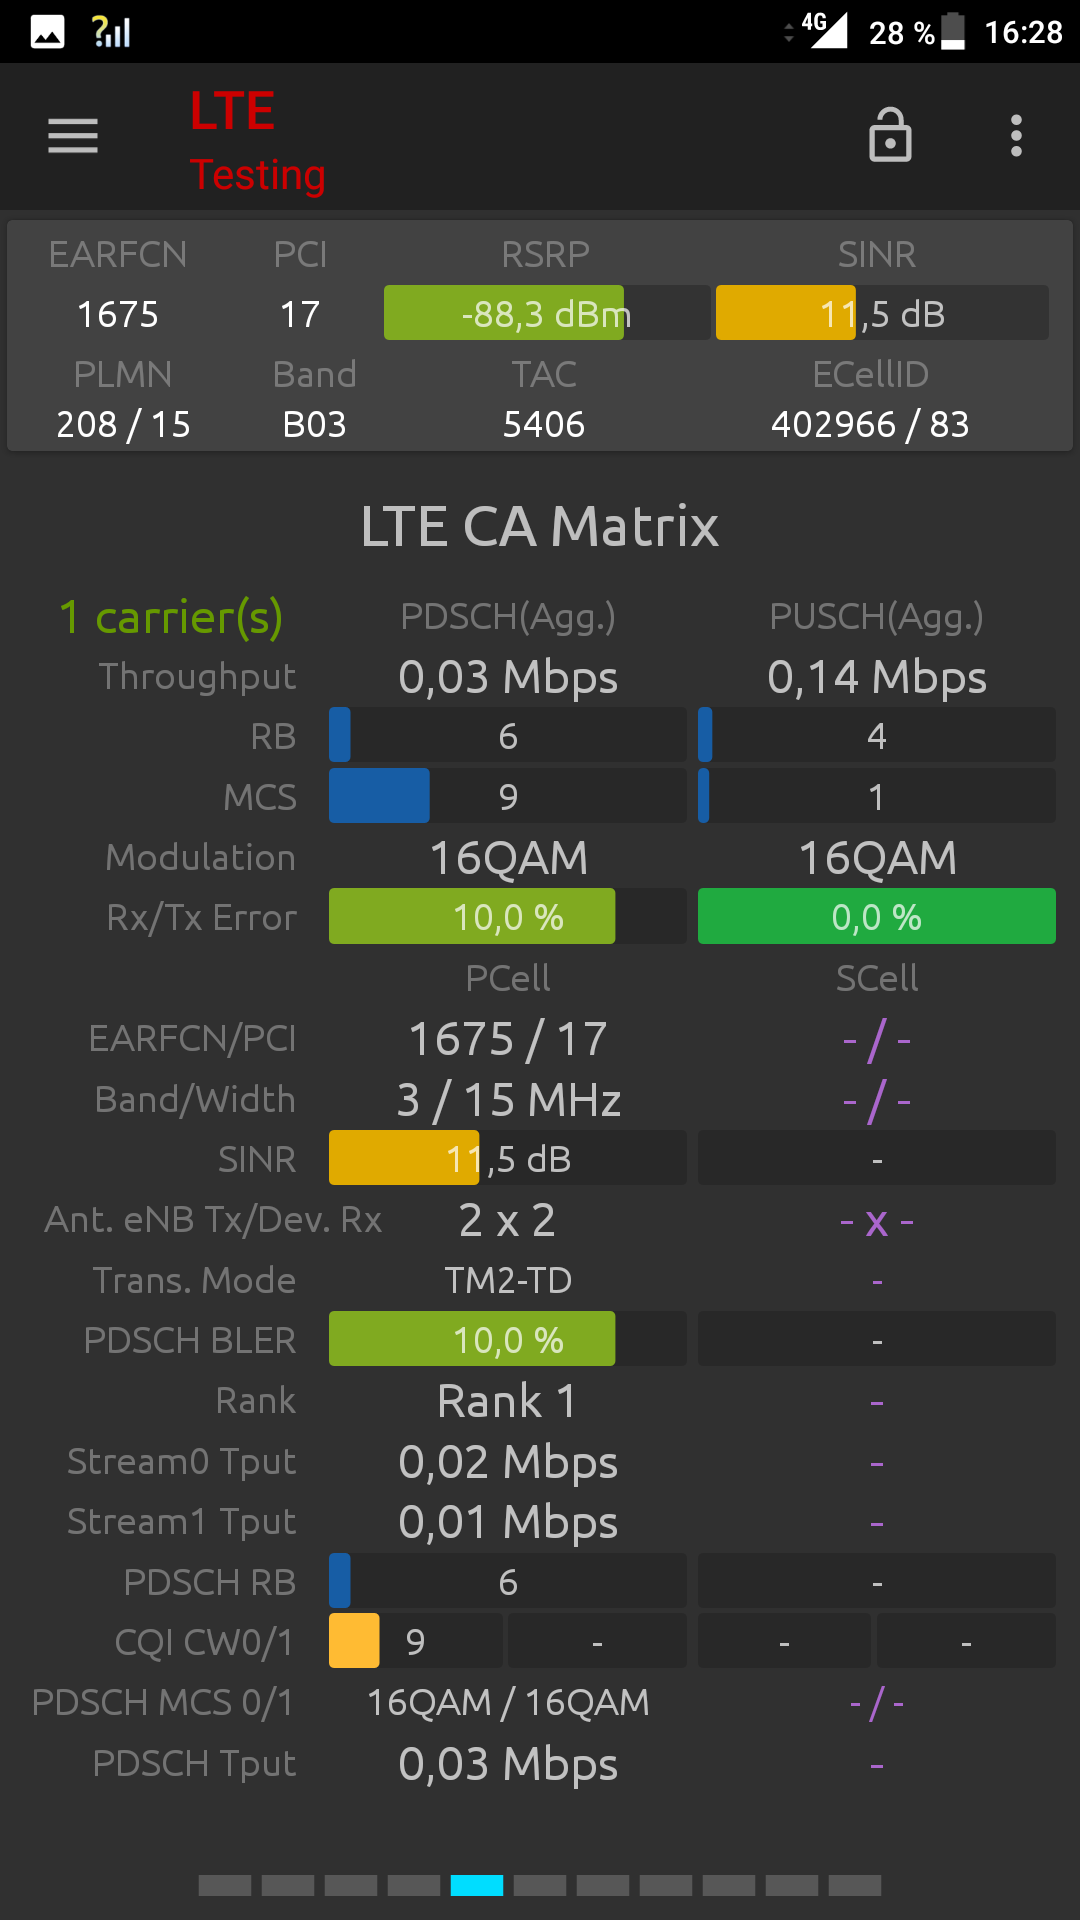Tap the picture notification icon in status bar
The width and height of the screenshot is (1080, 1920).
click(47, 32)
